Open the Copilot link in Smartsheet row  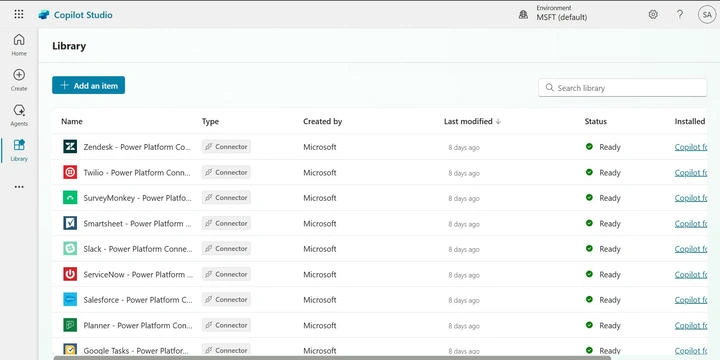[691, 224]
